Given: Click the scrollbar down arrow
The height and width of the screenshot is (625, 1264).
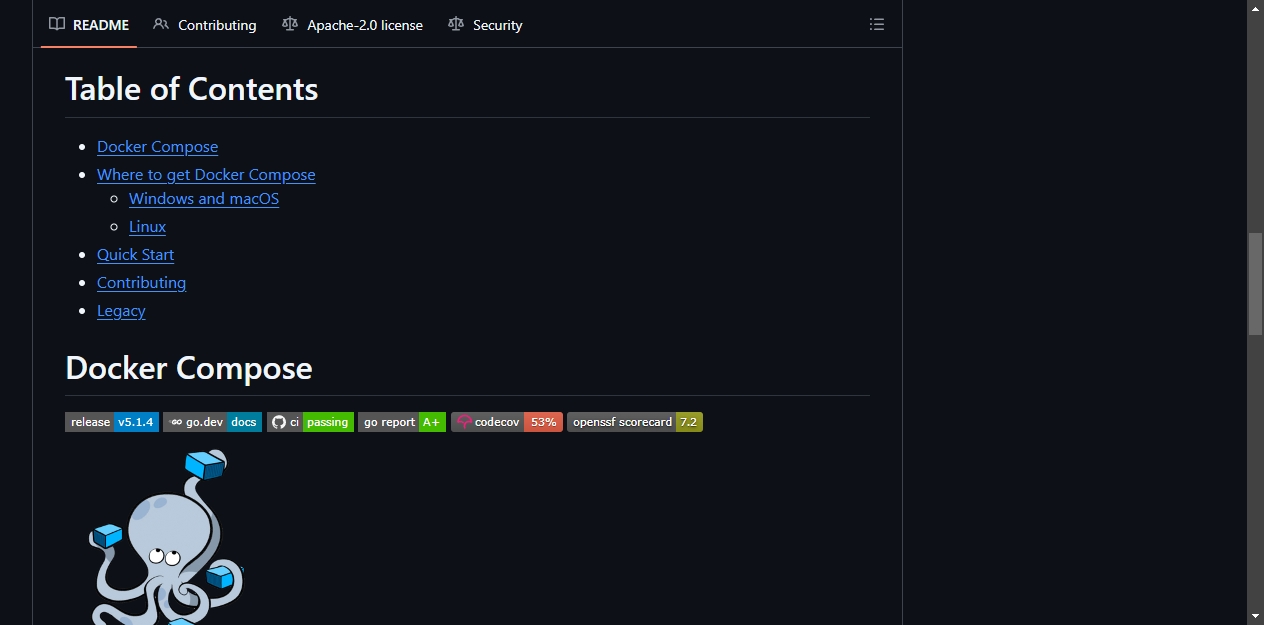Looking at the screenshot, I should pos(1255,616).
